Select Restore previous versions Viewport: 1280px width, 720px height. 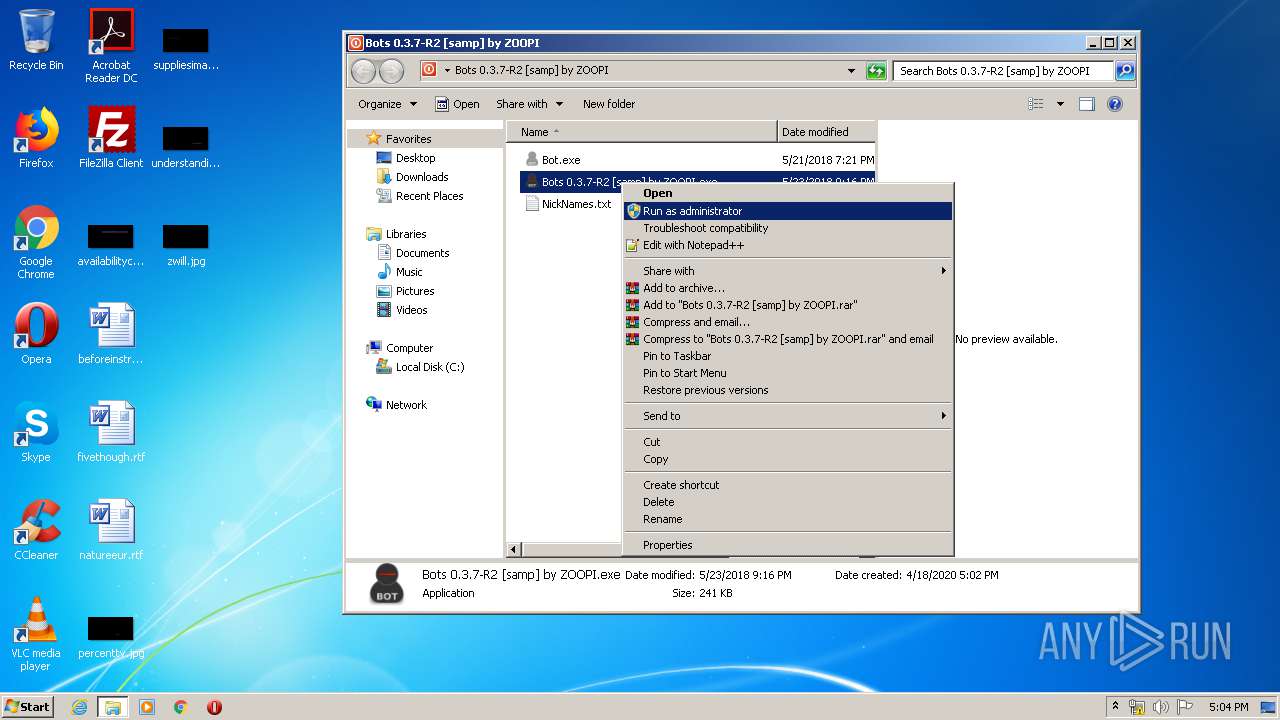click(787, 390)
